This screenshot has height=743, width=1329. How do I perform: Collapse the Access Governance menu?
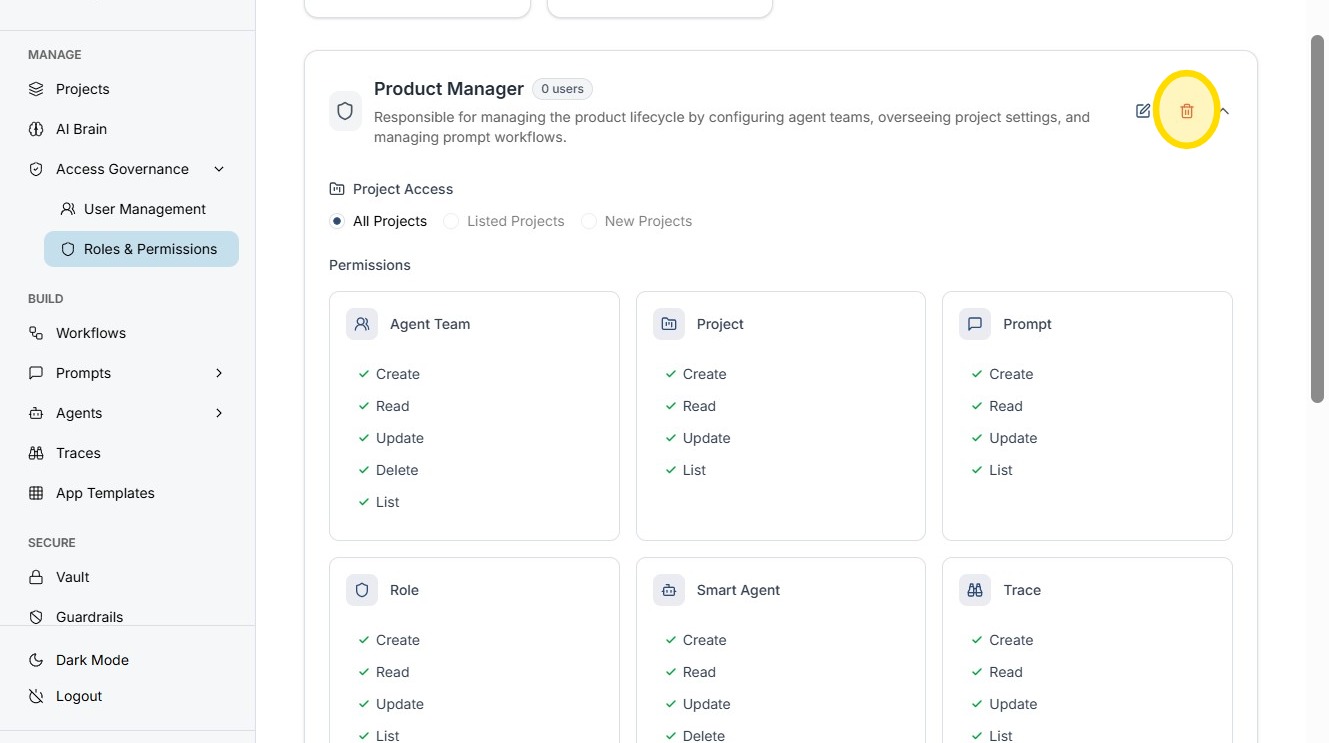[219, 169]
